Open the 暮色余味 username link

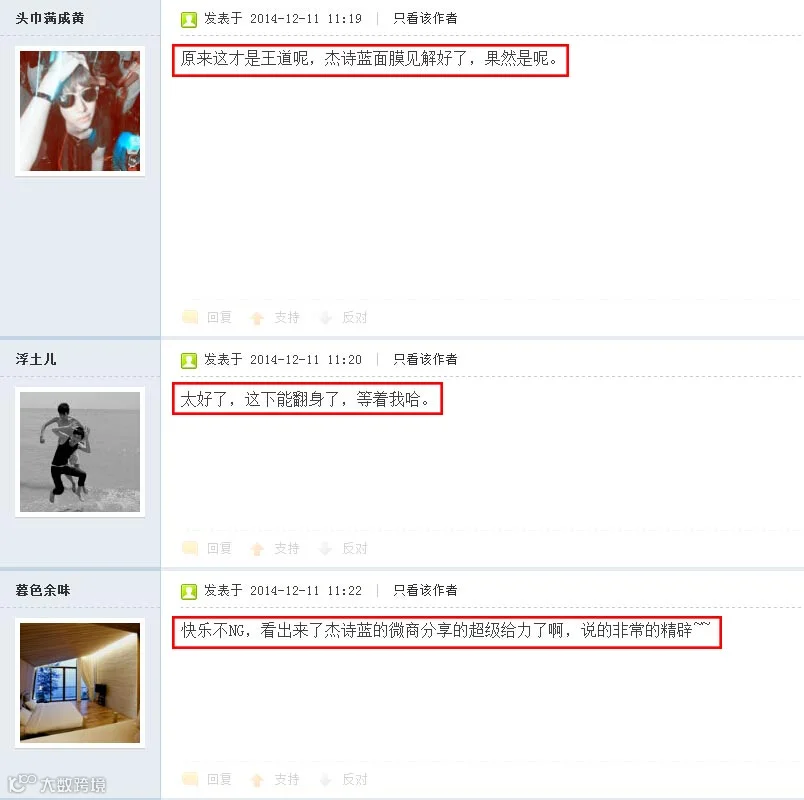pos(43,590)
